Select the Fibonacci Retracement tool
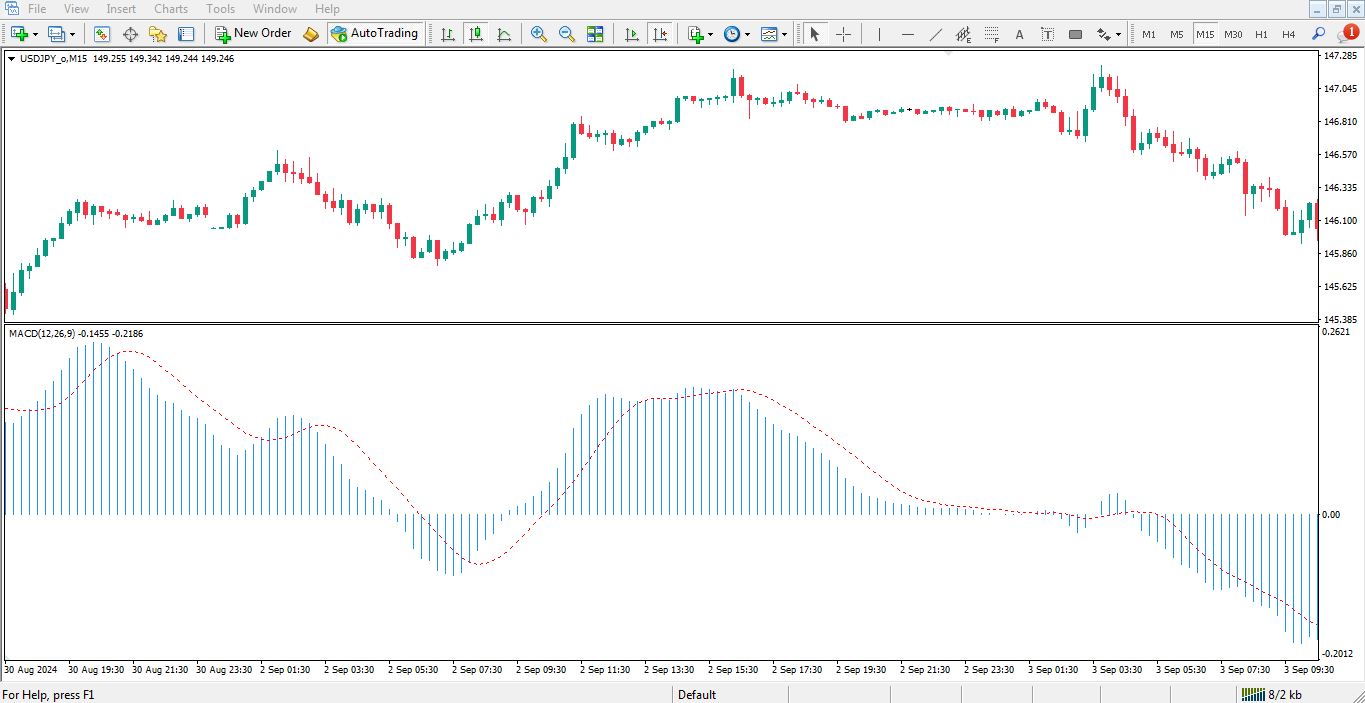Screen dimensions: 1365x703 [992, 34]
